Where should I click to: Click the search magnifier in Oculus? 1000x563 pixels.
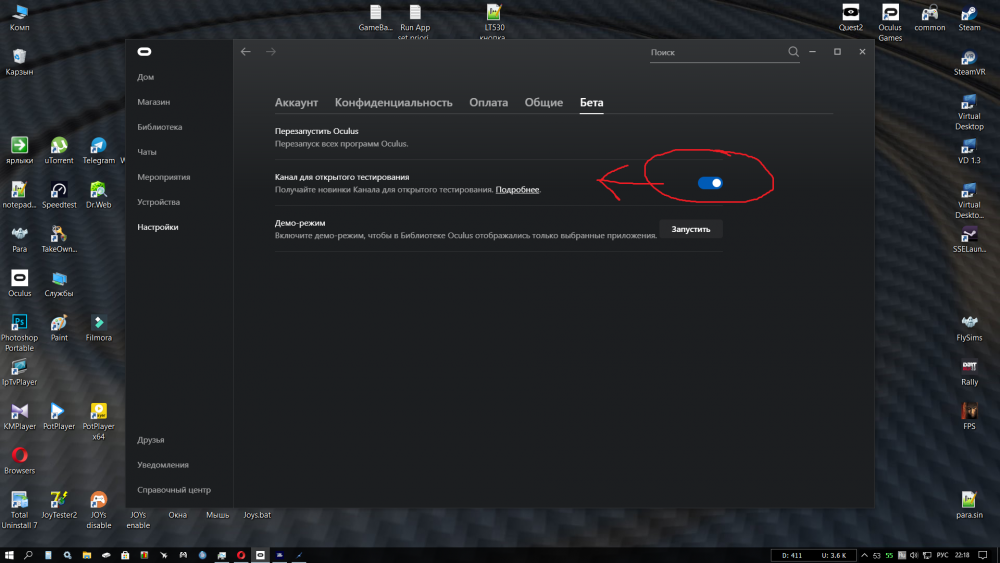(x=793, y=52)
